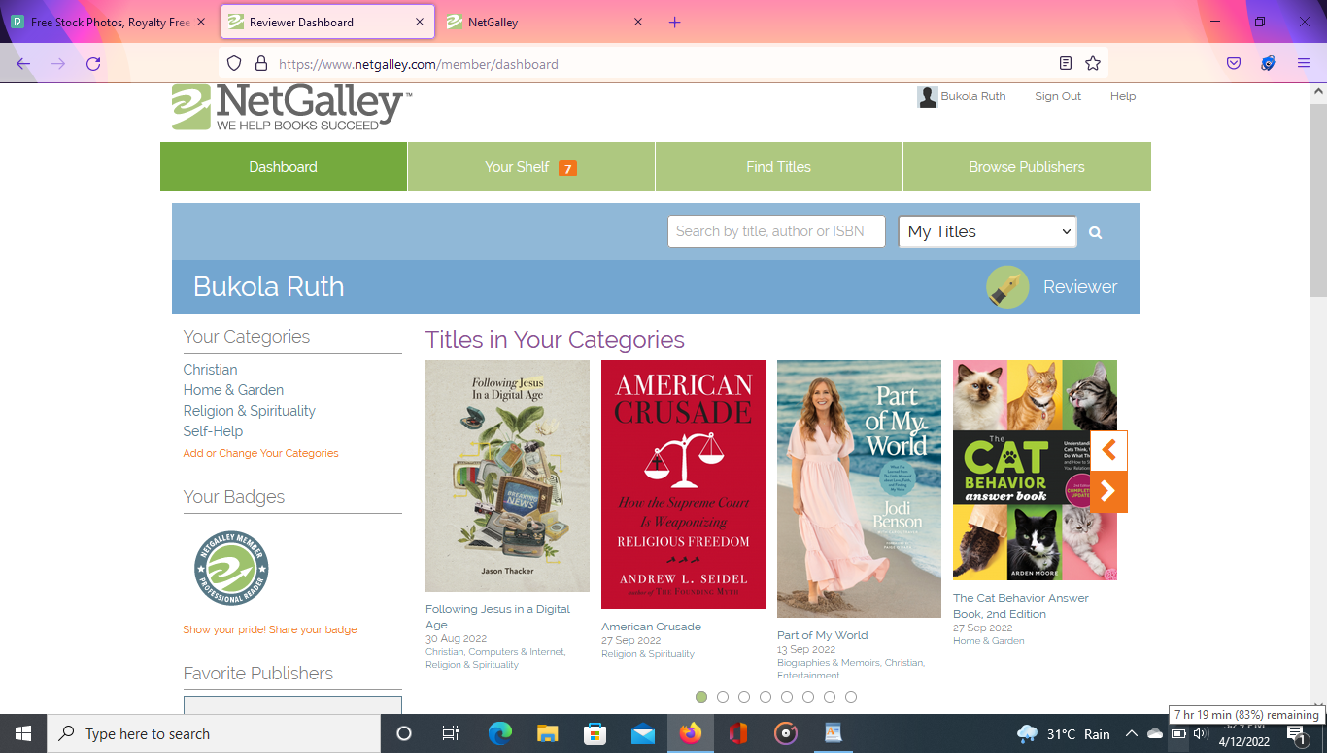The width and height of the screenshot is (1327, 753).
Task: Click Add or Change Your Categories
Action: point(261,453)
